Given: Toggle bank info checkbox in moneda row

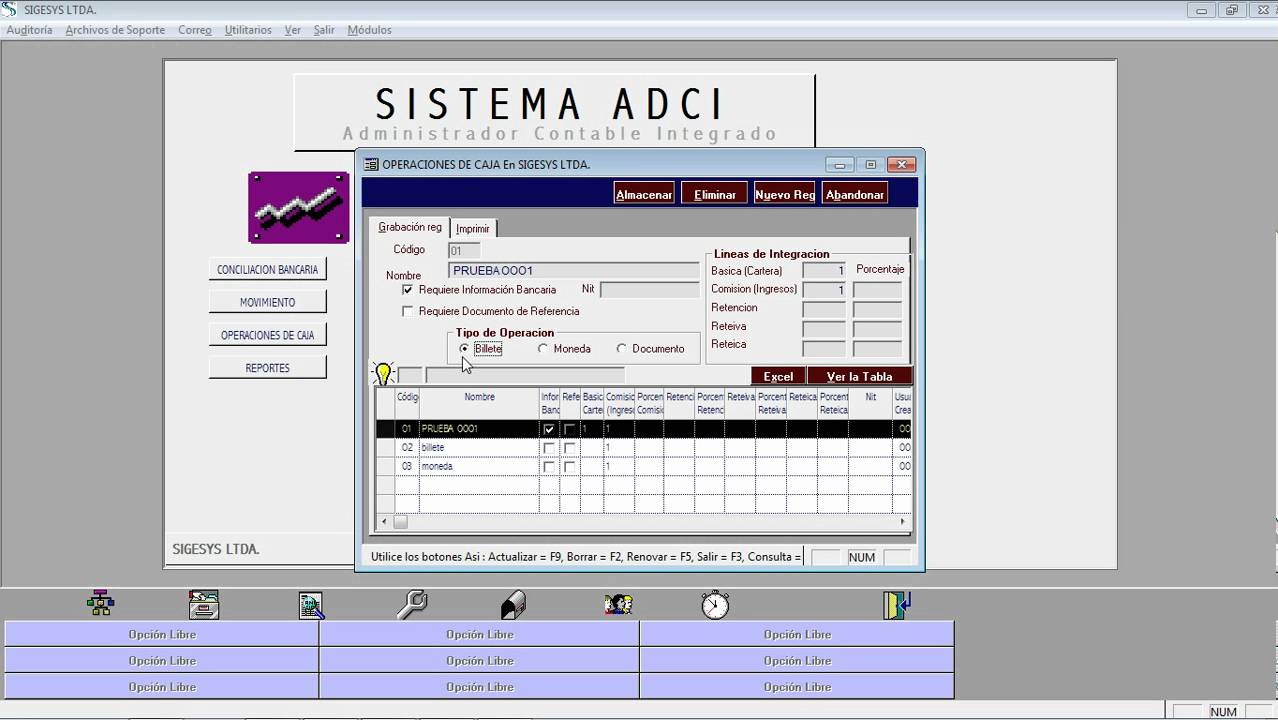Looking at the screenshot, I should point(548,467).
